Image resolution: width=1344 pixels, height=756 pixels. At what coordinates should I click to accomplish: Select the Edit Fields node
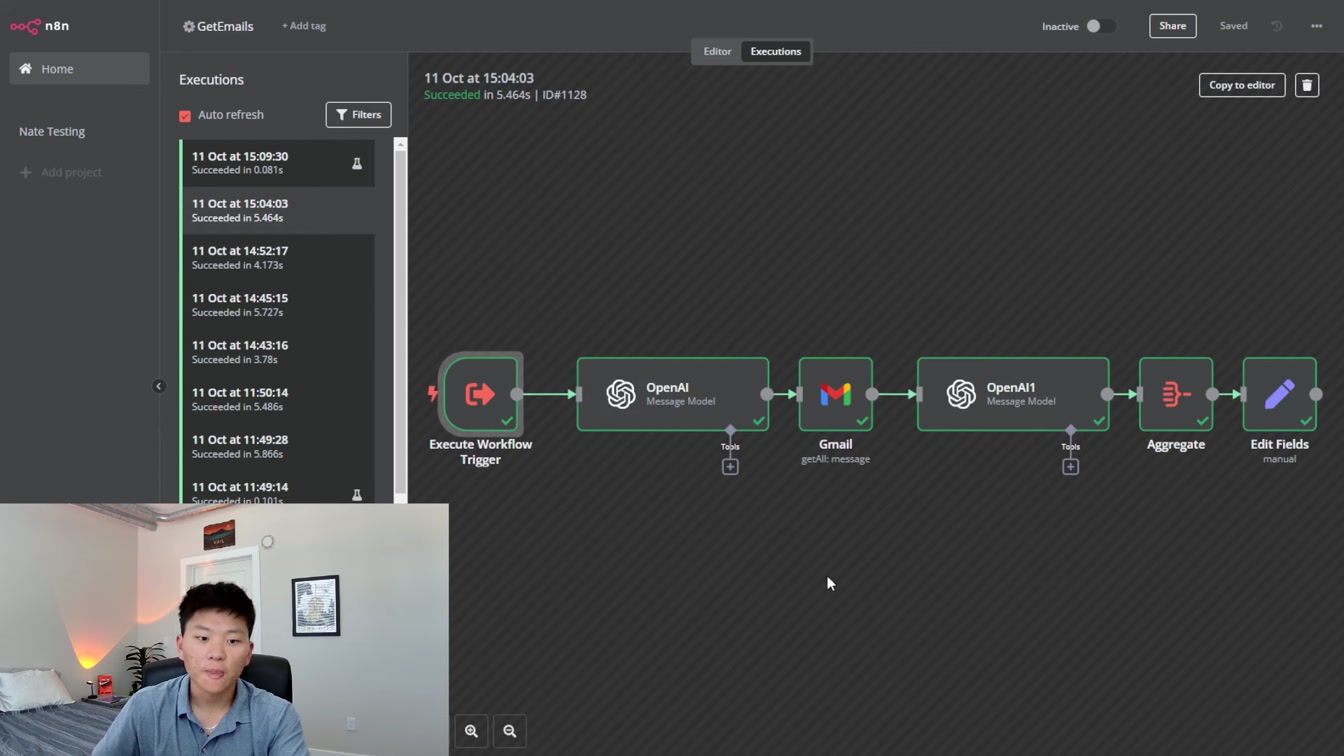coord(1280,394)
